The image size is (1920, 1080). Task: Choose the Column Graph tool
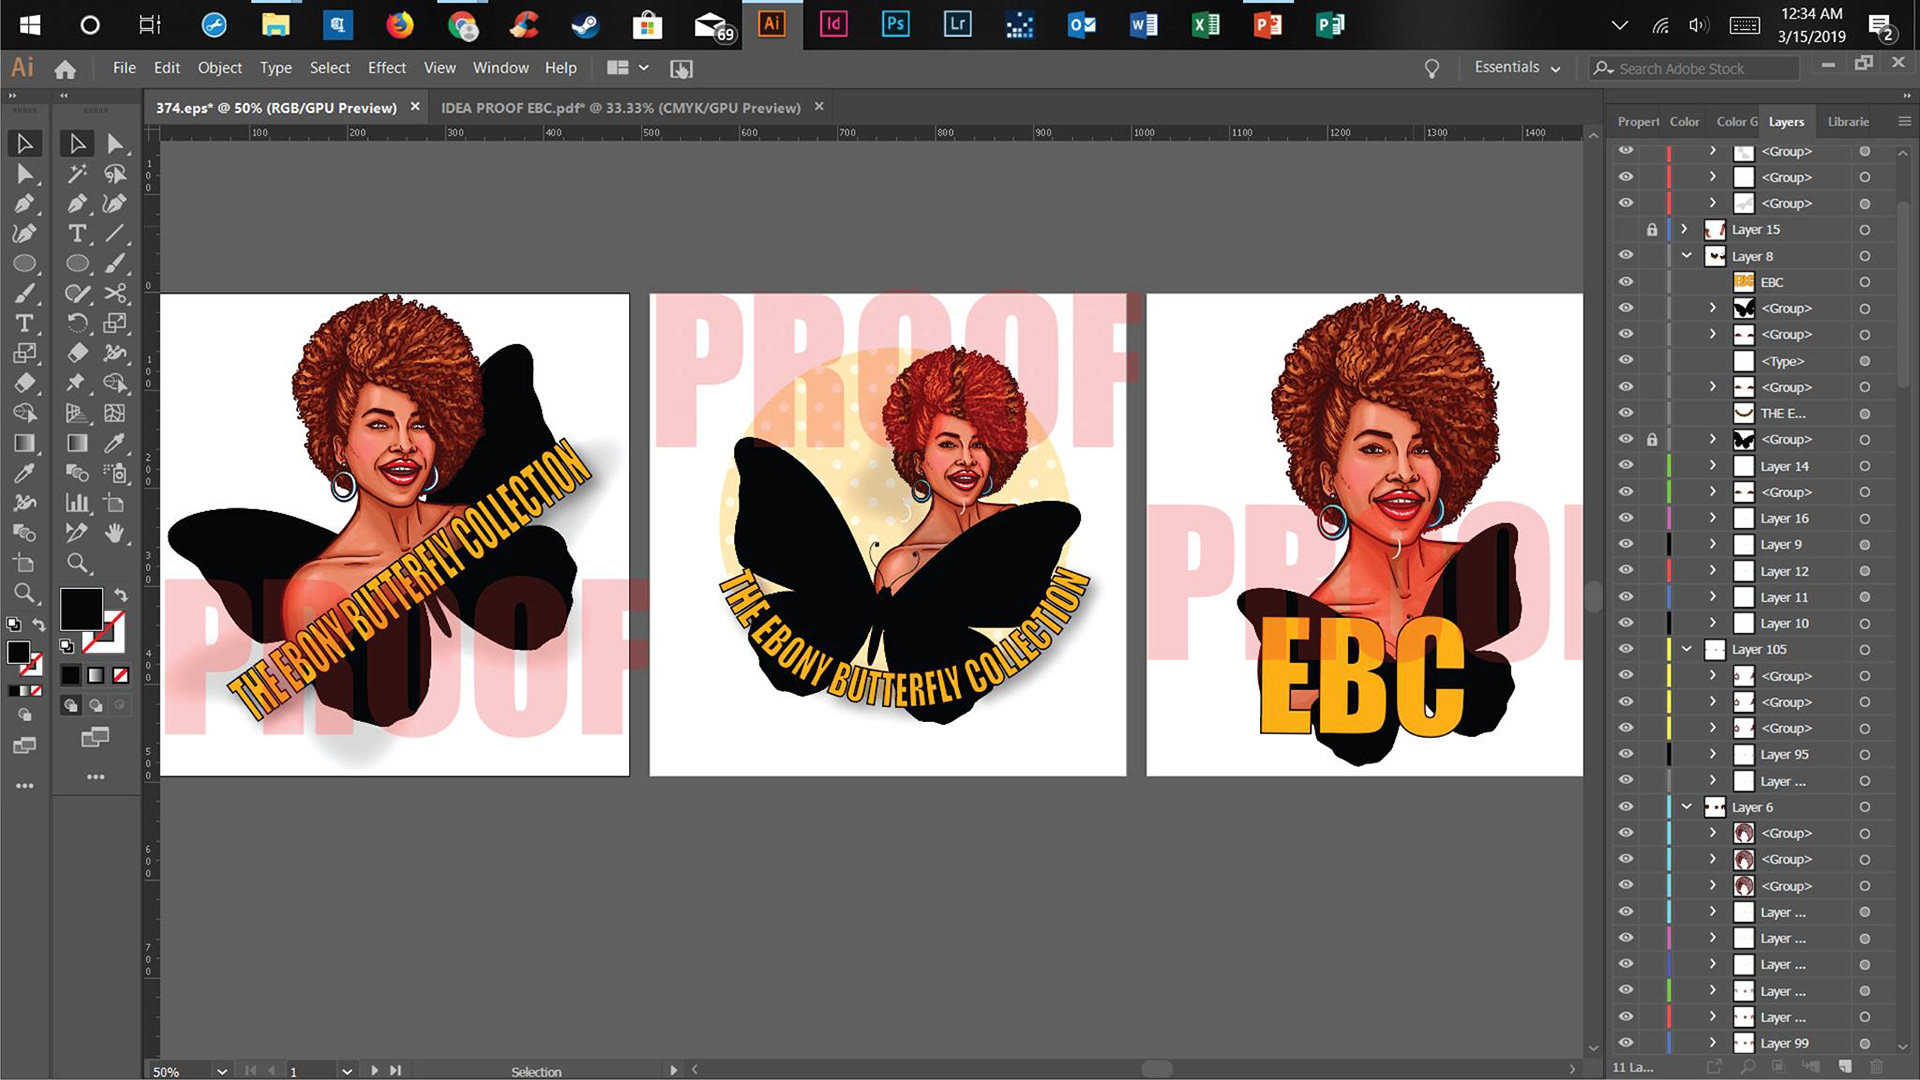tap(77, 503)
